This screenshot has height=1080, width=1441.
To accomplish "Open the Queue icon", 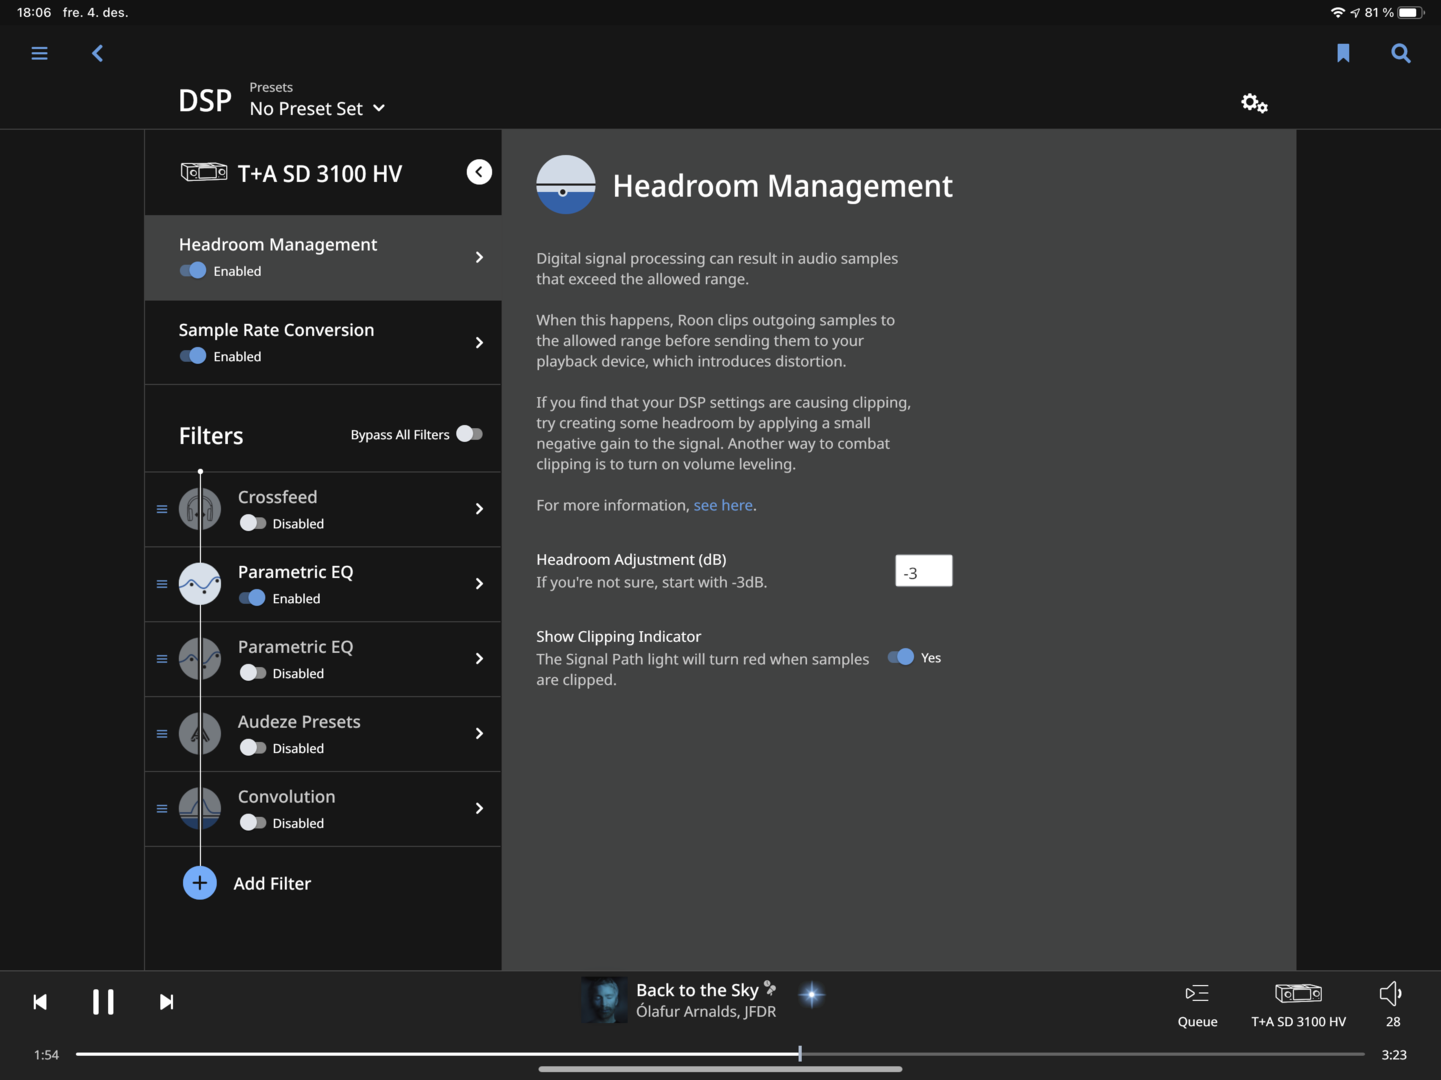I will [x=1197, y=993].
